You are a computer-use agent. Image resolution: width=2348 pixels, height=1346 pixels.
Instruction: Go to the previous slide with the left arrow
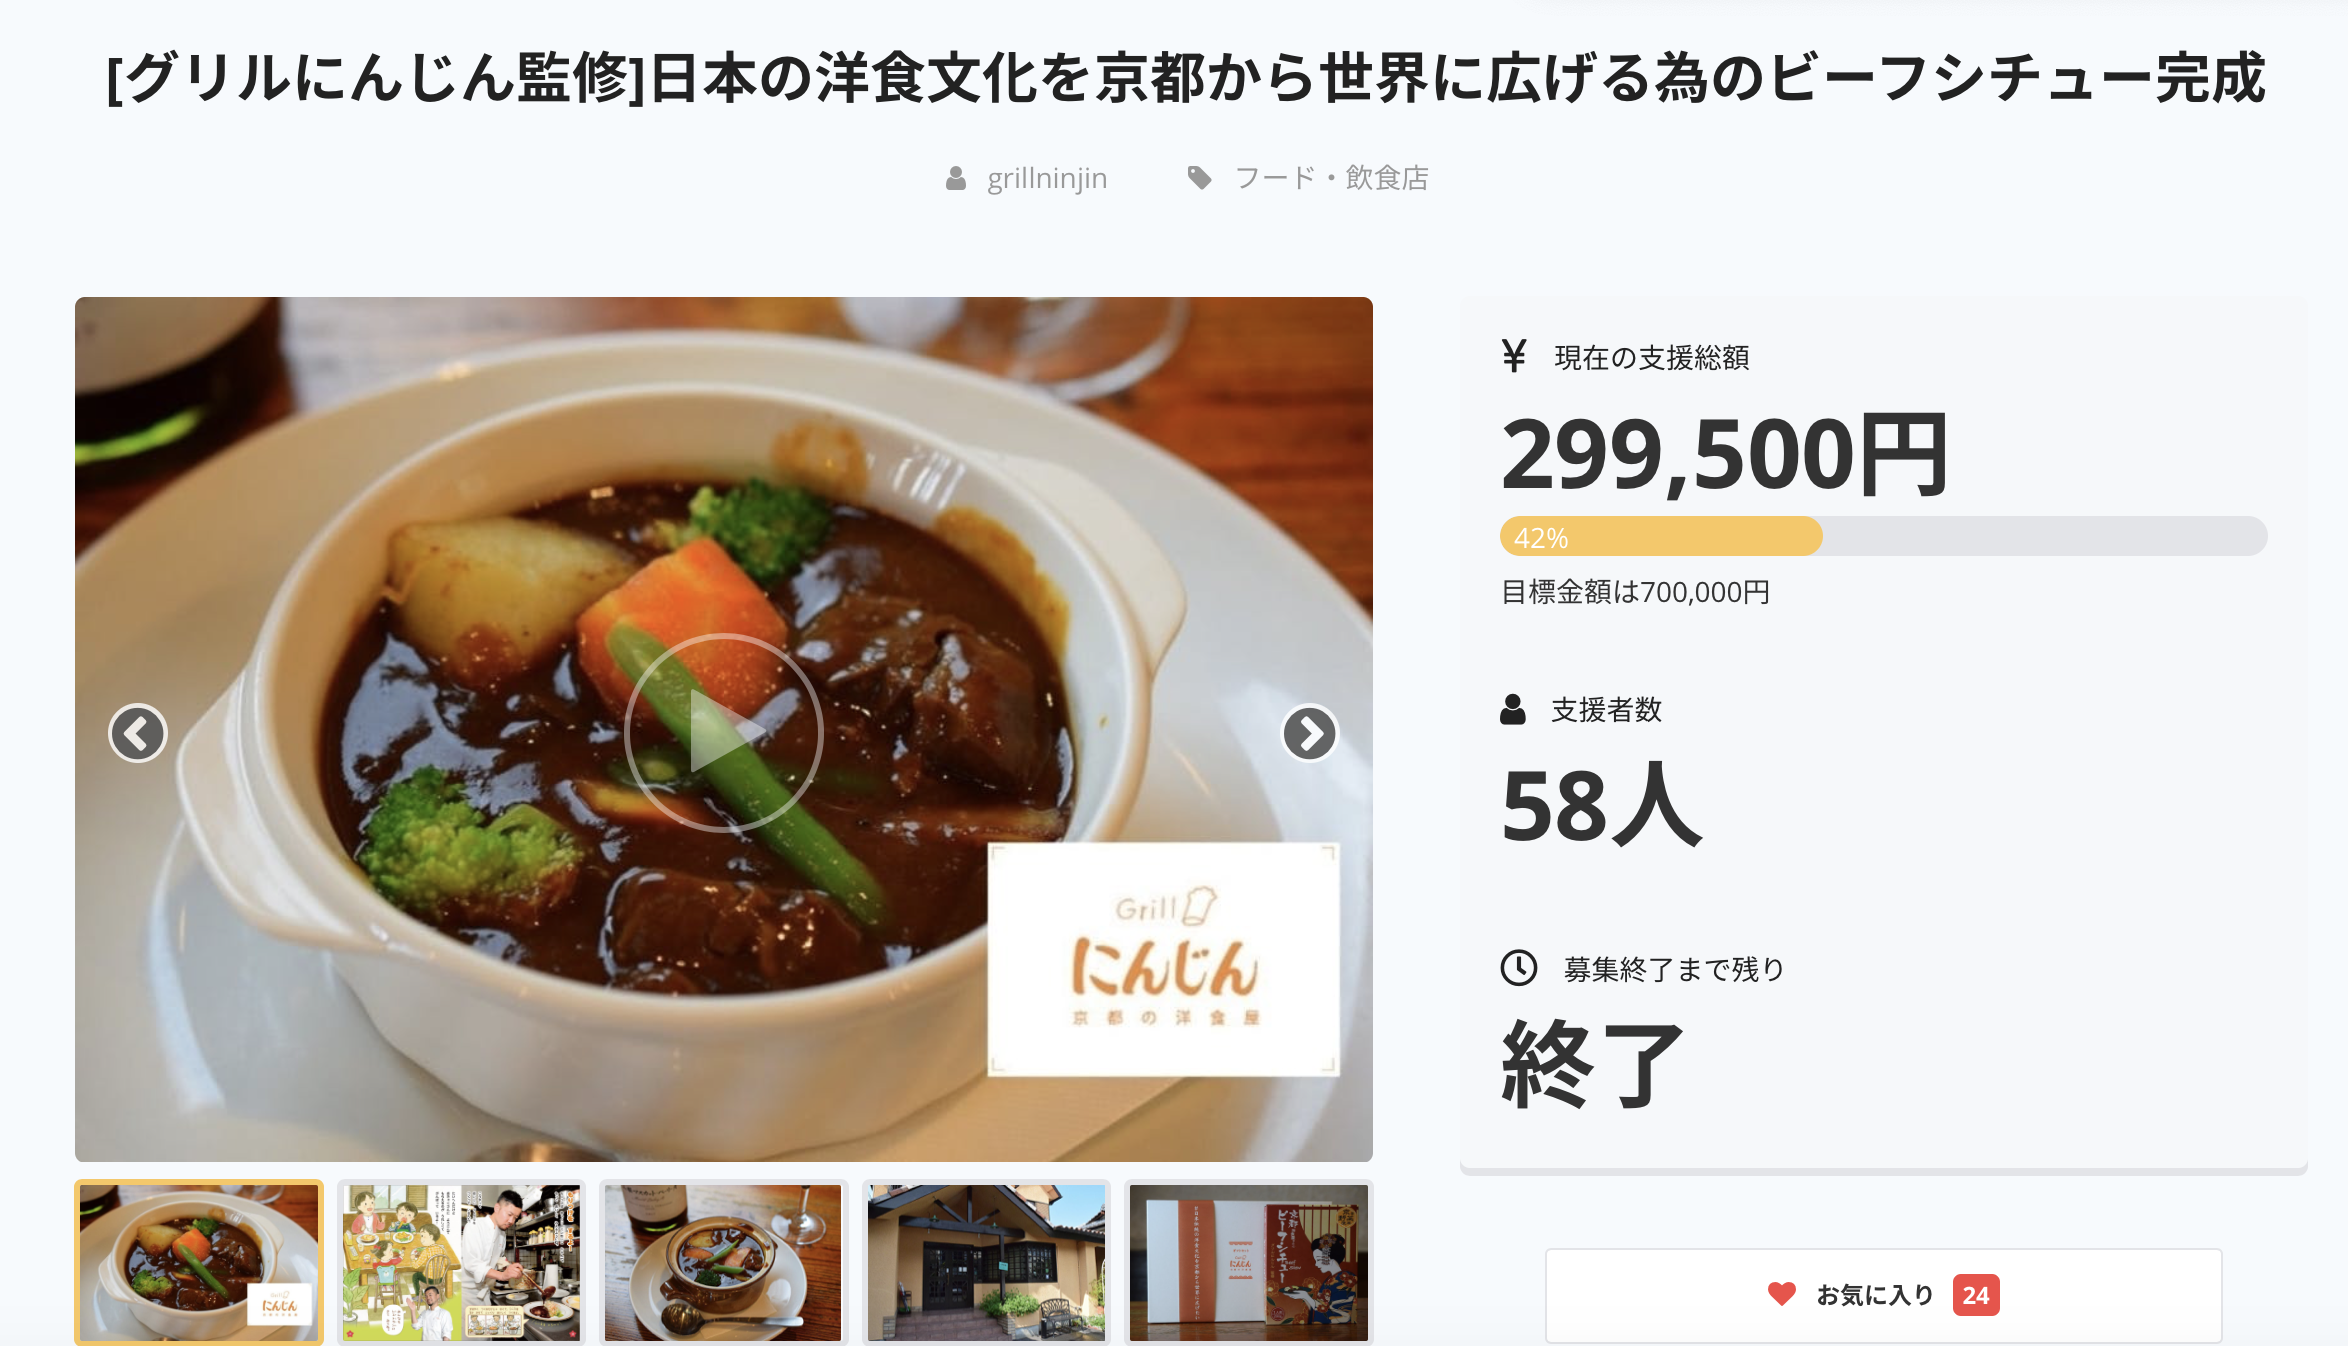tap(138, 733)
